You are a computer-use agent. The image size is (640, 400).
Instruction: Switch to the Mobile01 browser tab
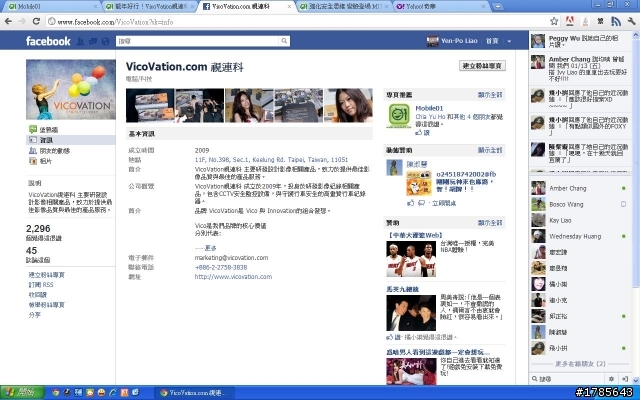[x=51, y=7]
